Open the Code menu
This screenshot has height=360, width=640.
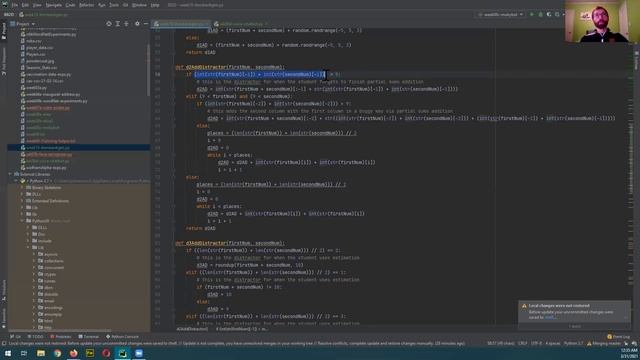click(x=71, y=5)
